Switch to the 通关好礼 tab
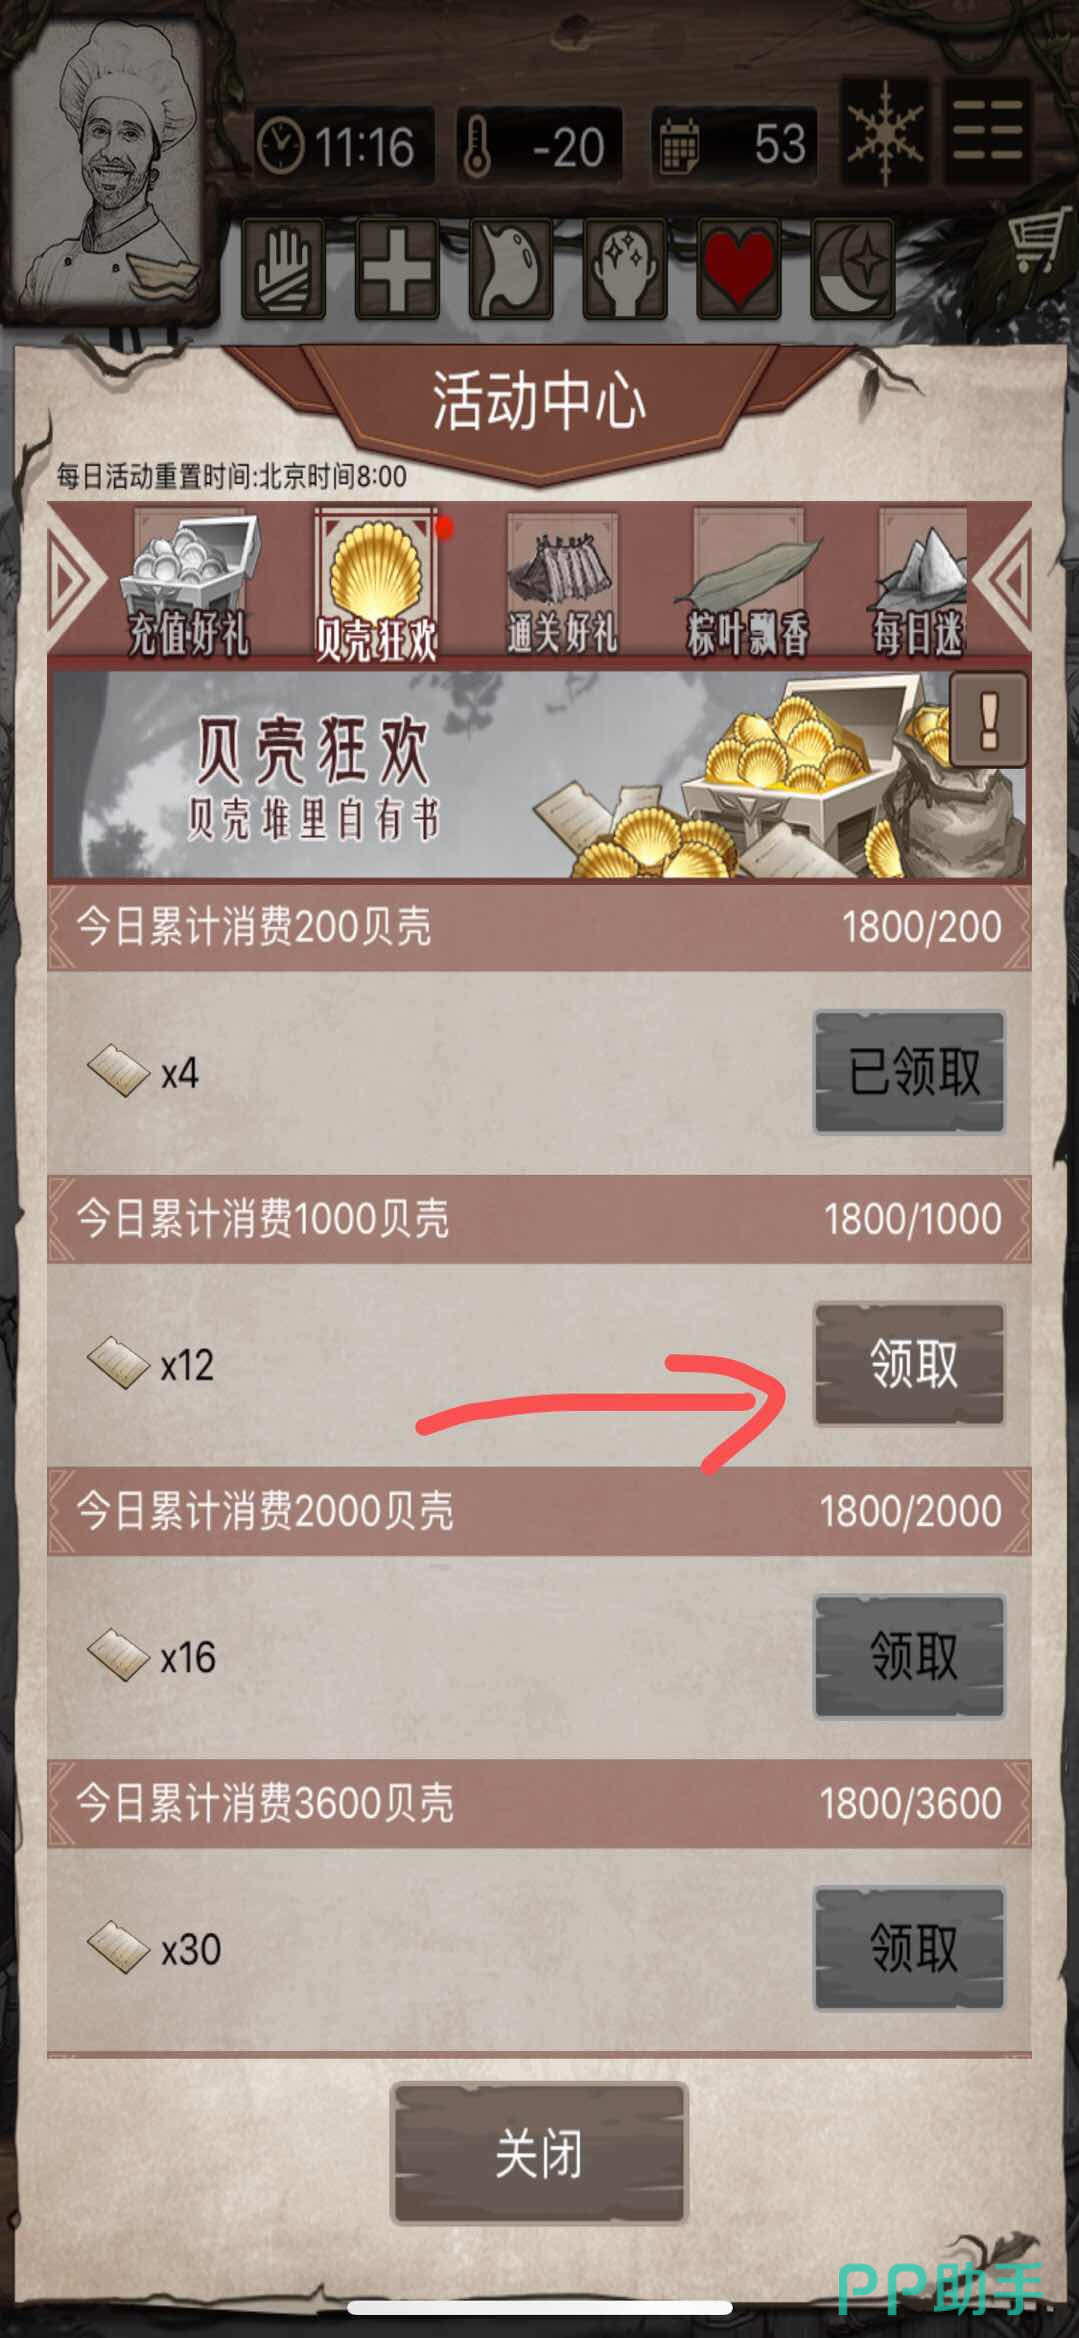1079x2338 pixels. click(x=561, y=584)
